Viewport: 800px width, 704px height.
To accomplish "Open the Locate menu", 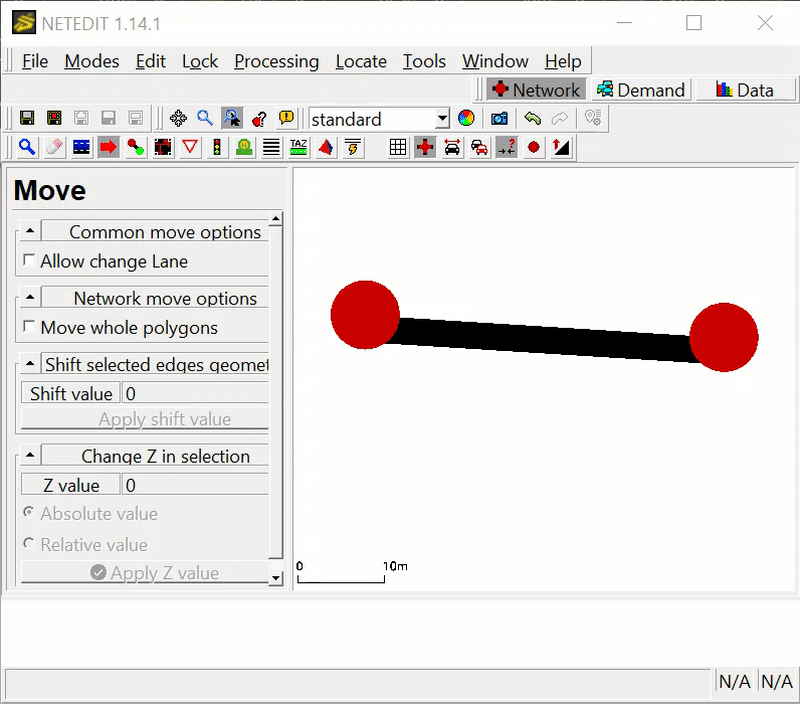I will [x=361, y=61].
